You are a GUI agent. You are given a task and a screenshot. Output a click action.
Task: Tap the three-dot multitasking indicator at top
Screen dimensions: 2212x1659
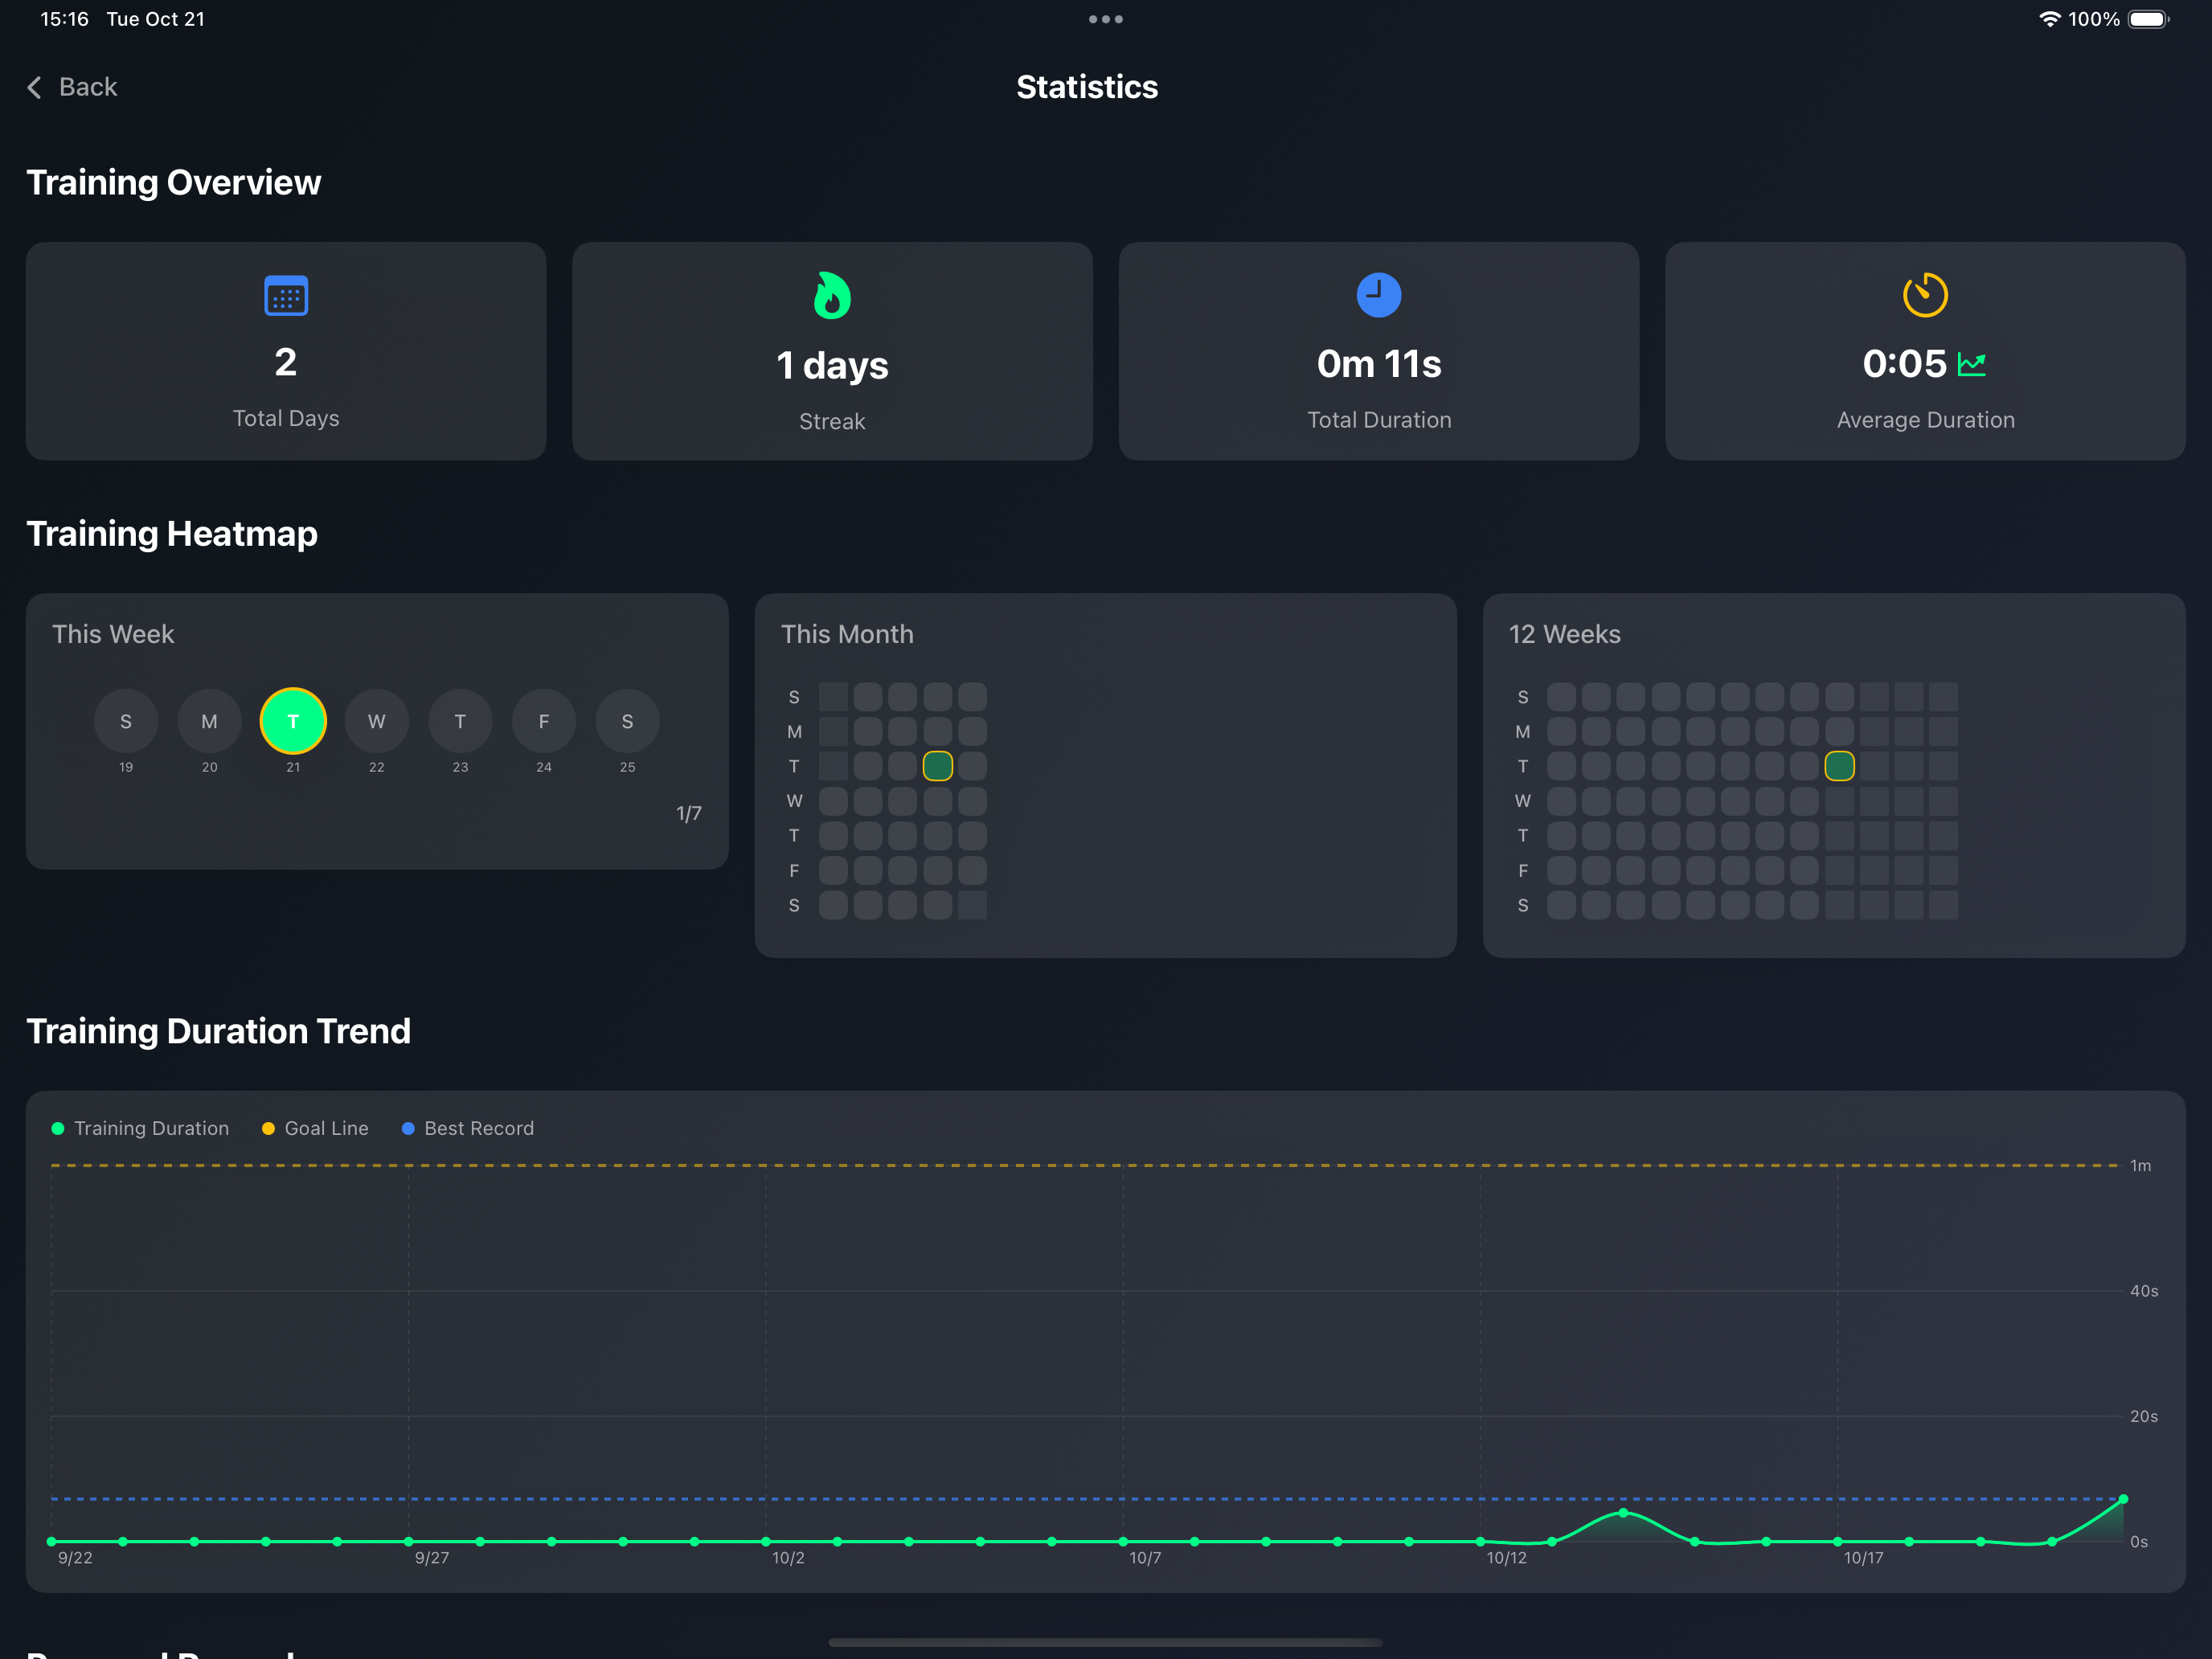pos(1105,19)
